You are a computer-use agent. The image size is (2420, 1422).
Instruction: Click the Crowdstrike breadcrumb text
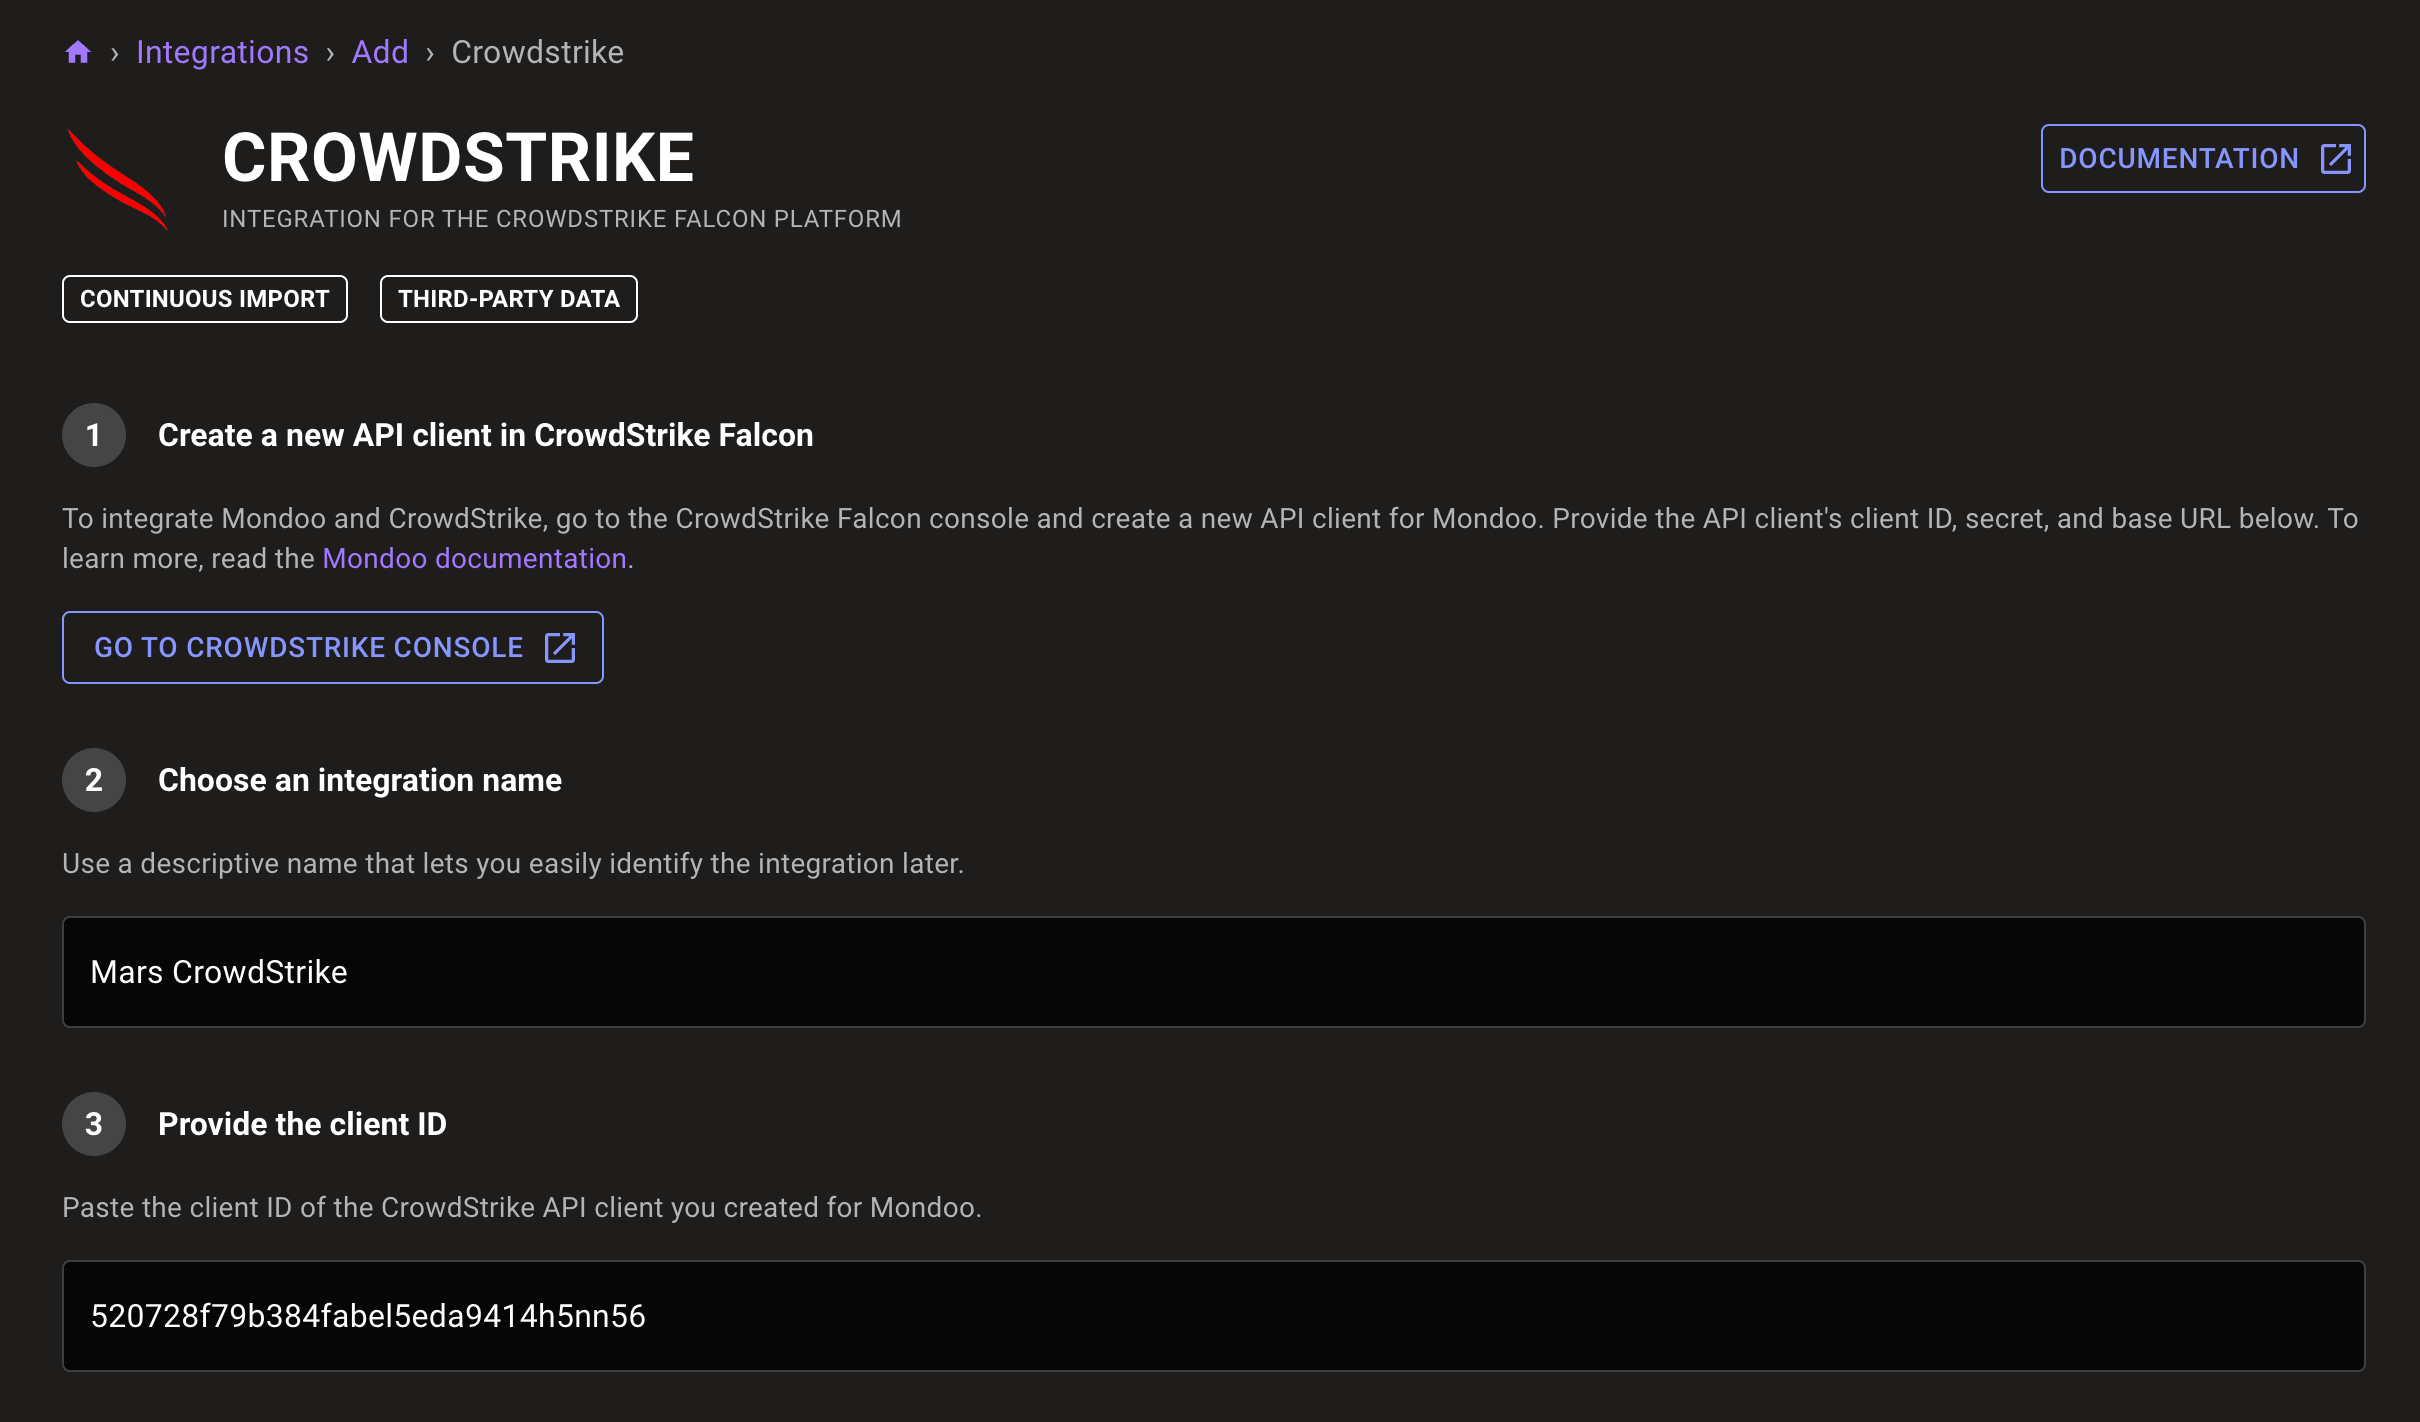coord(537,52)
